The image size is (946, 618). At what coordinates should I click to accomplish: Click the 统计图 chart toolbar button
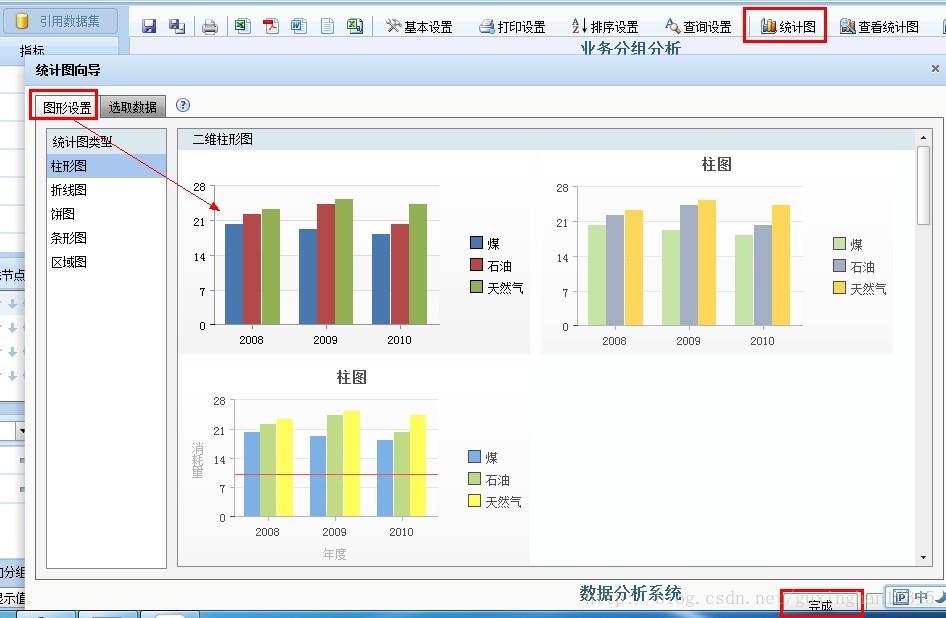(x=787, y=27)
